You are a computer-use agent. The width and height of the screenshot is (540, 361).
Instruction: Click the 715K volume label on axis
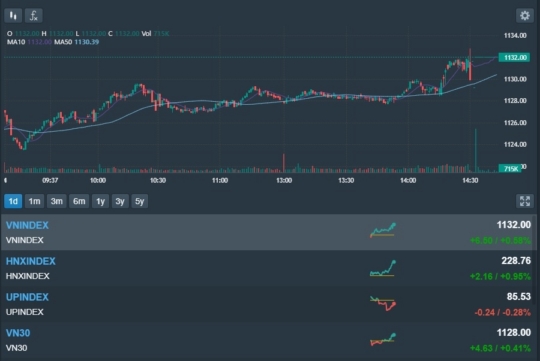[510, 168]
